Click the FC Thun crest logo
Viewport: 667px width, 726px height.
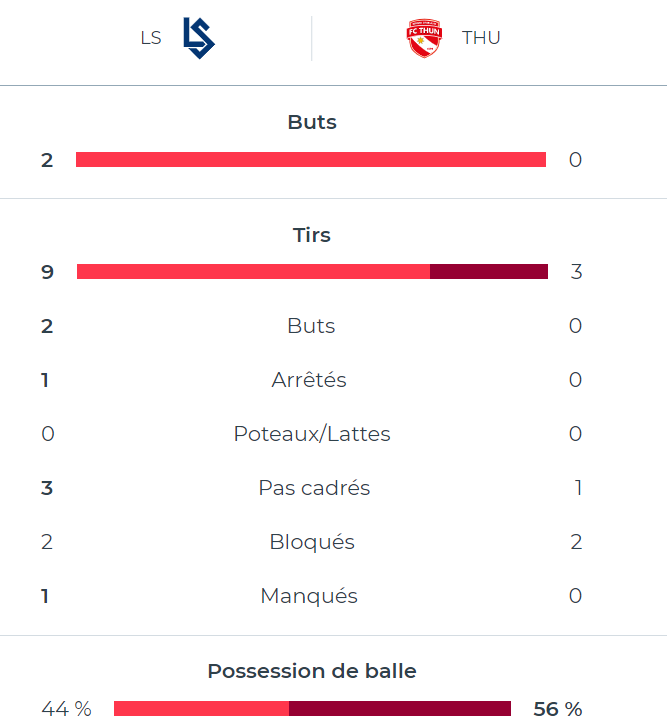(x=424, y=38)
